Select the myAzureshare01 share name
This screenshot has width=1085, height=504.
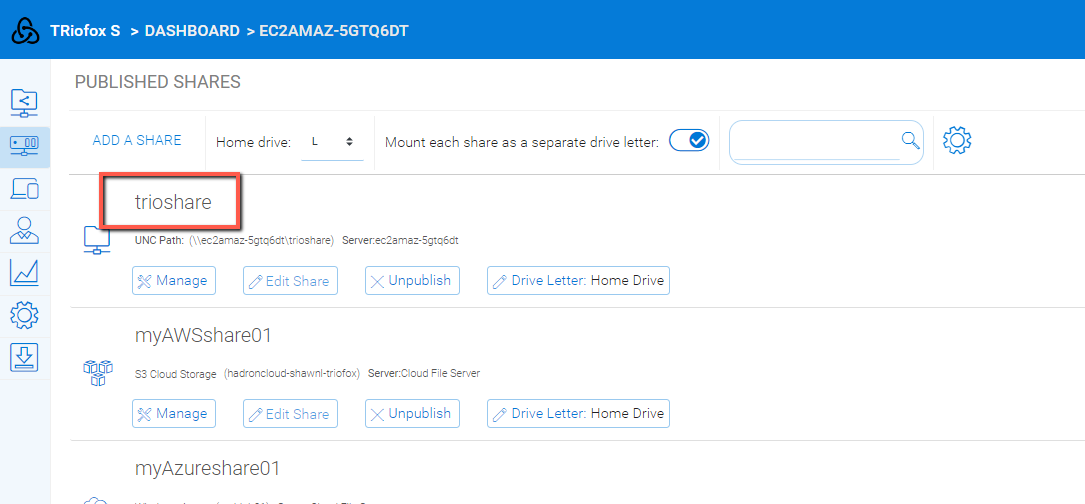coord(207,469)
